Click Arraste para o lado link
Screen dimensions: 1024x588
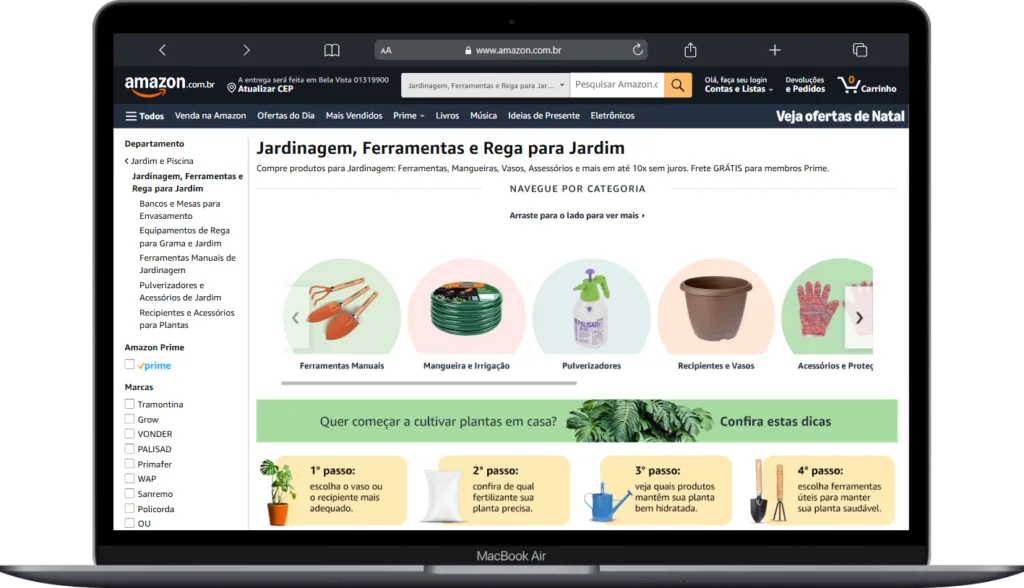click(x=577, y=215)
